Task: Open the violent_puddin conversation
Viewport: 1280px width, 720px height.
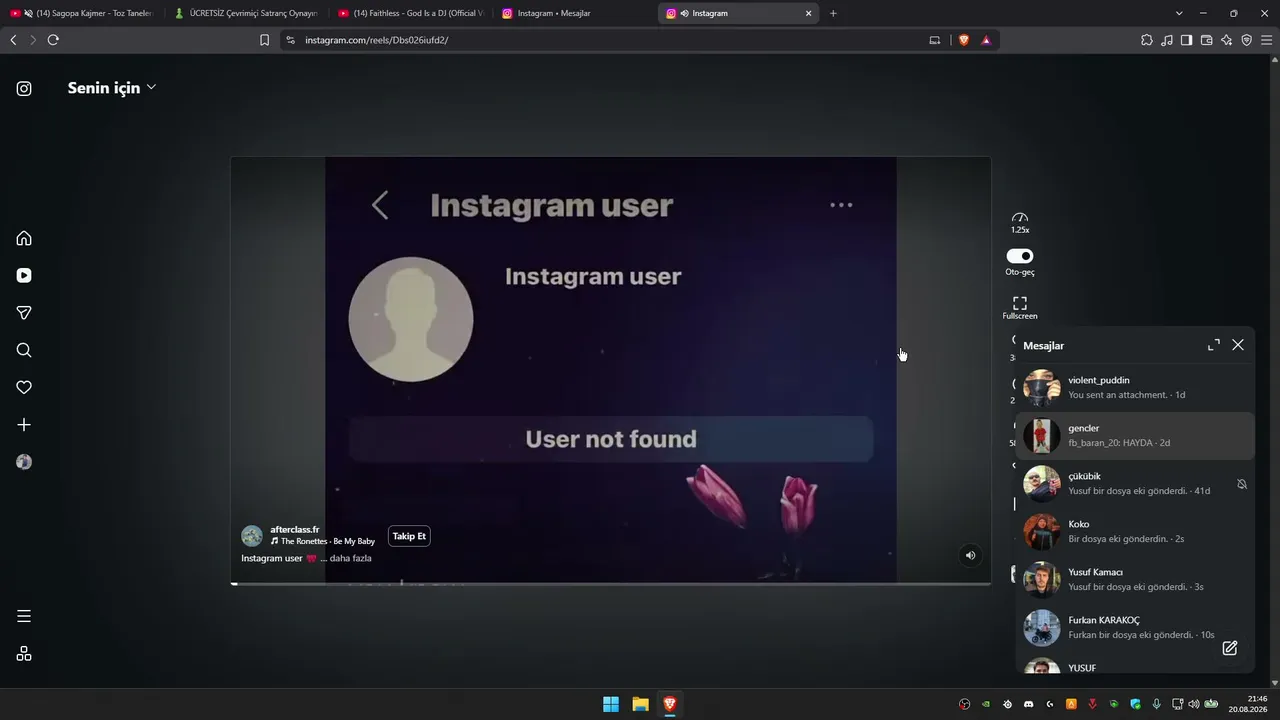Action: click(1135, 388)
